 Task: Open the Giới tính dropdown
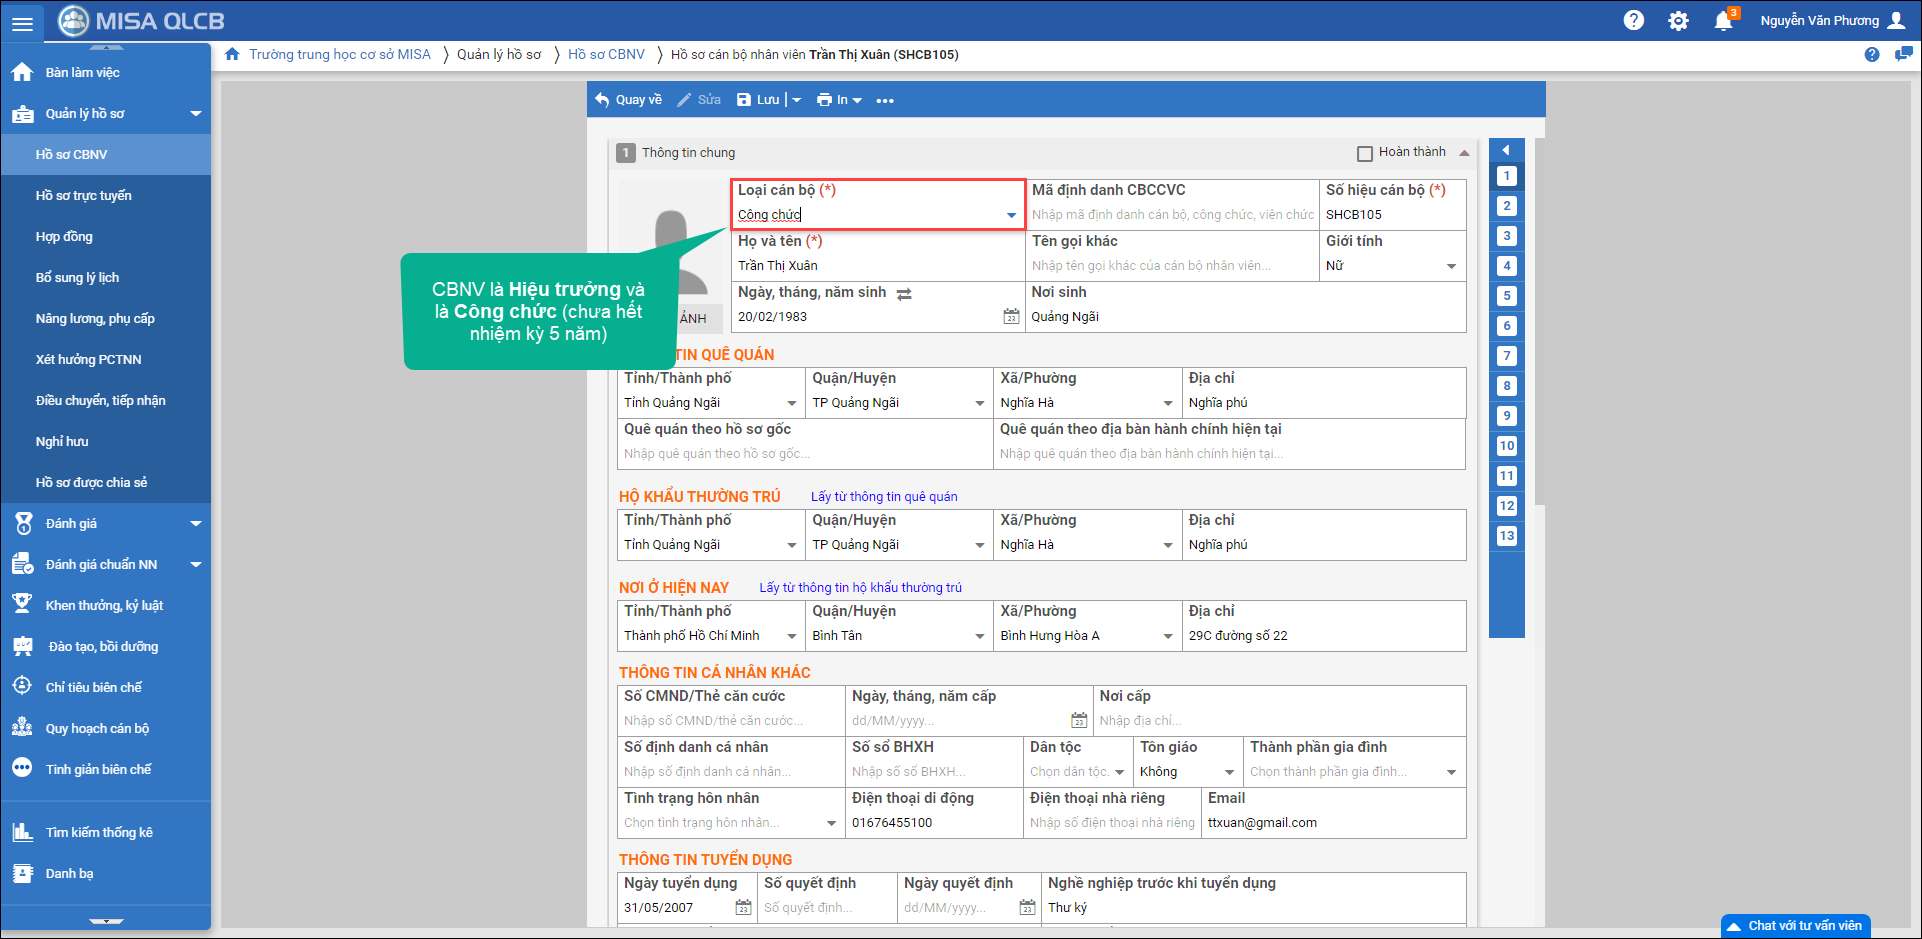1451,266
